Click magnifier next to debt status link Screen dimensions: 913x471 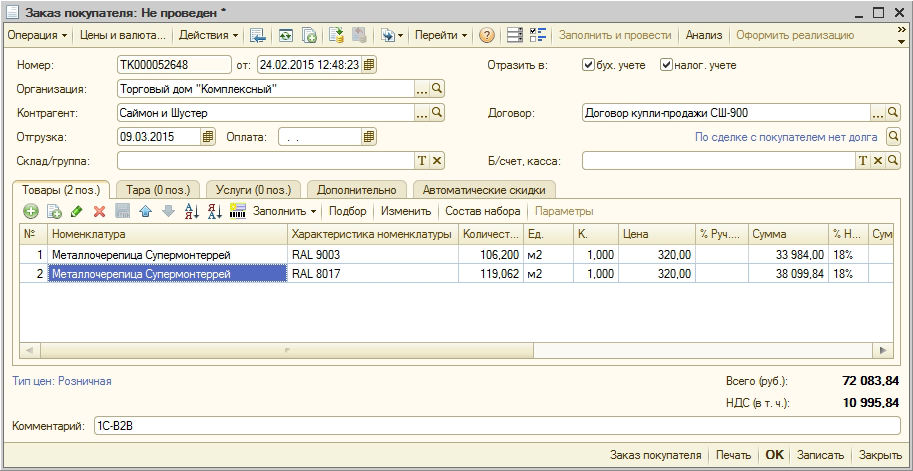[x=893, y=137]
